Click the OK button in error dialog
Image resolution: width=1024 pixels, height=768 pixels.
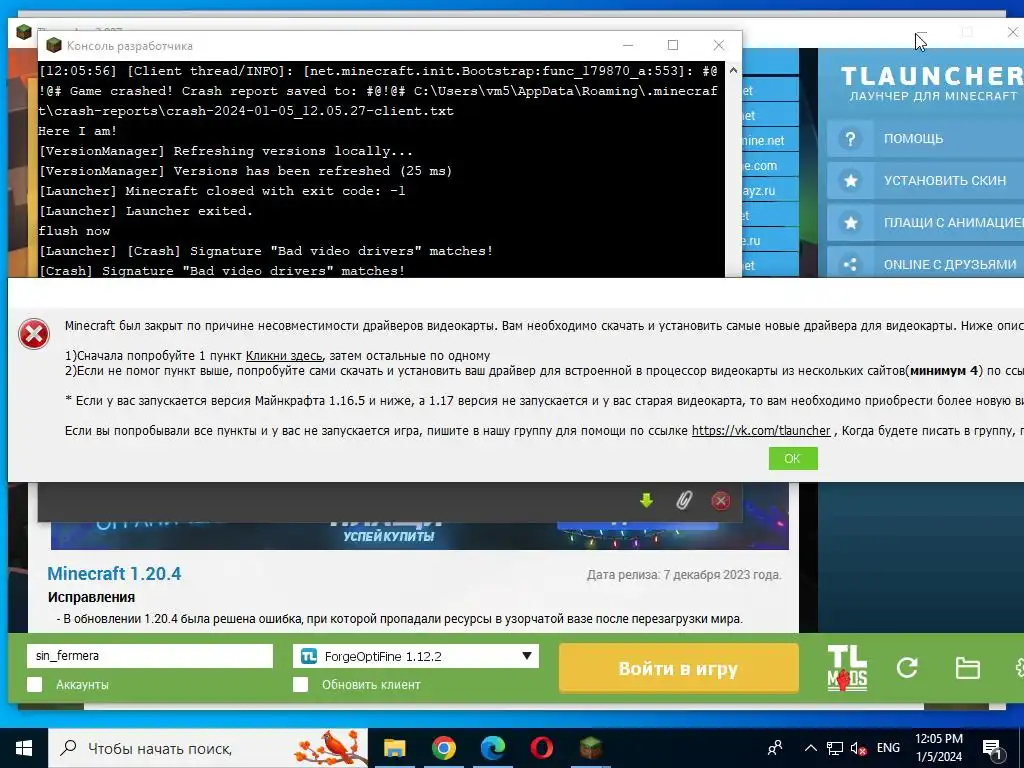793,458
